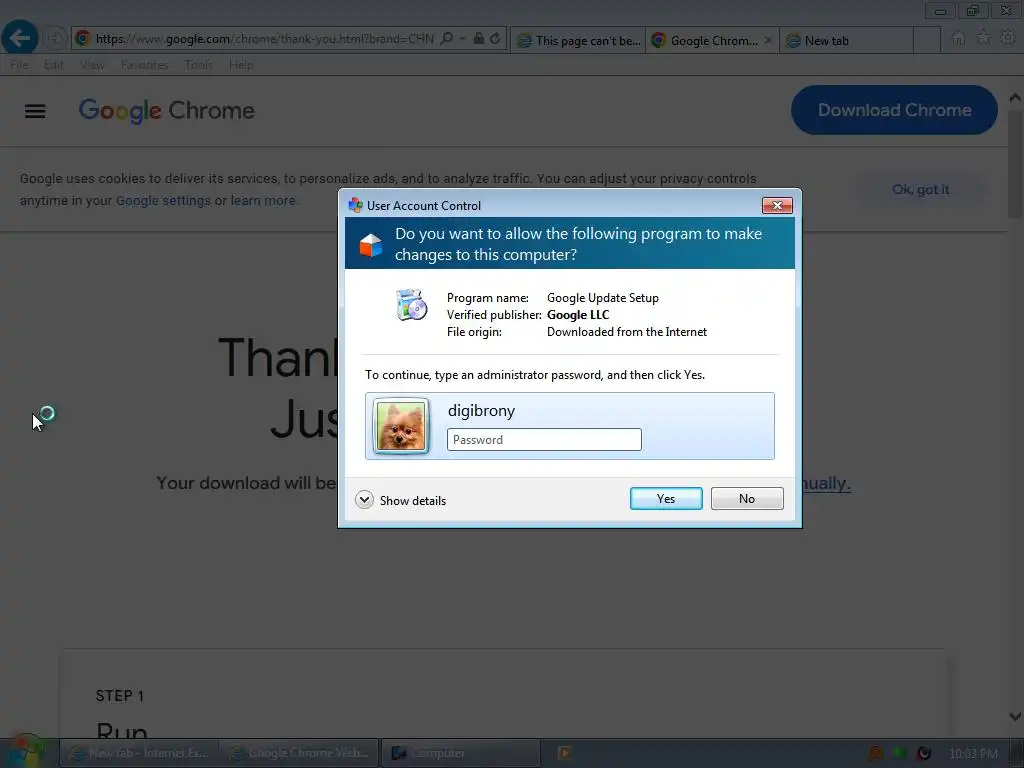Open IE Tools gear icon

click(x=1008, y=38)
